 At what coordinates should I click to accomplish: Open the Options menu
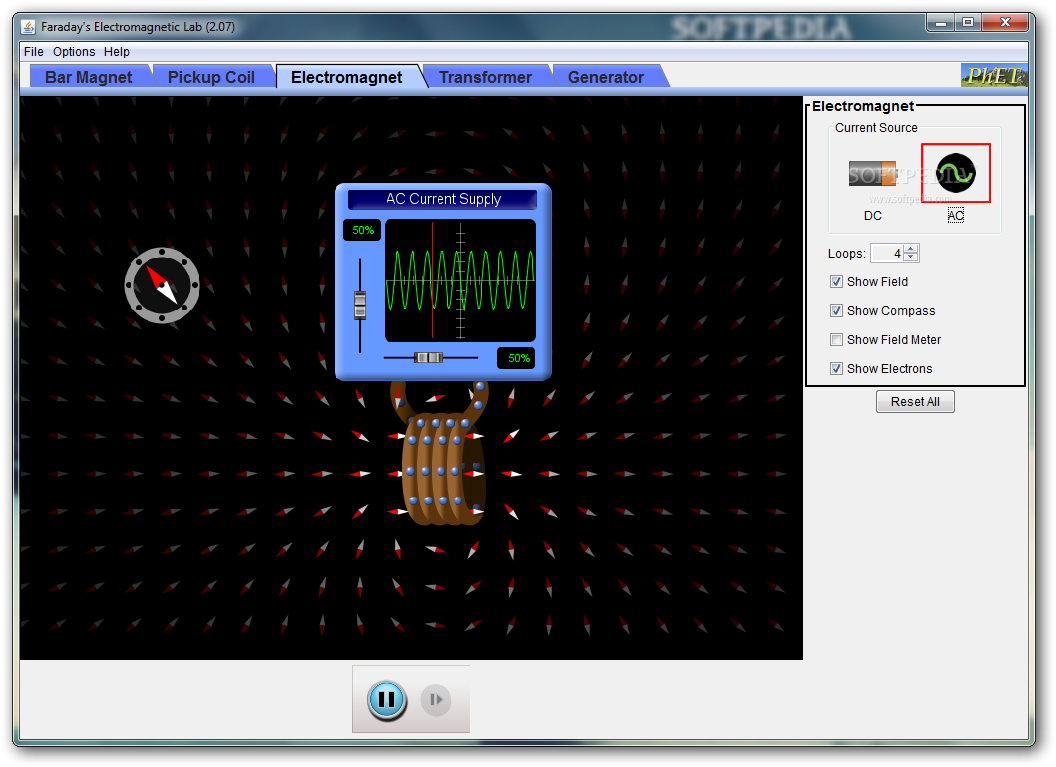(74, 52)
